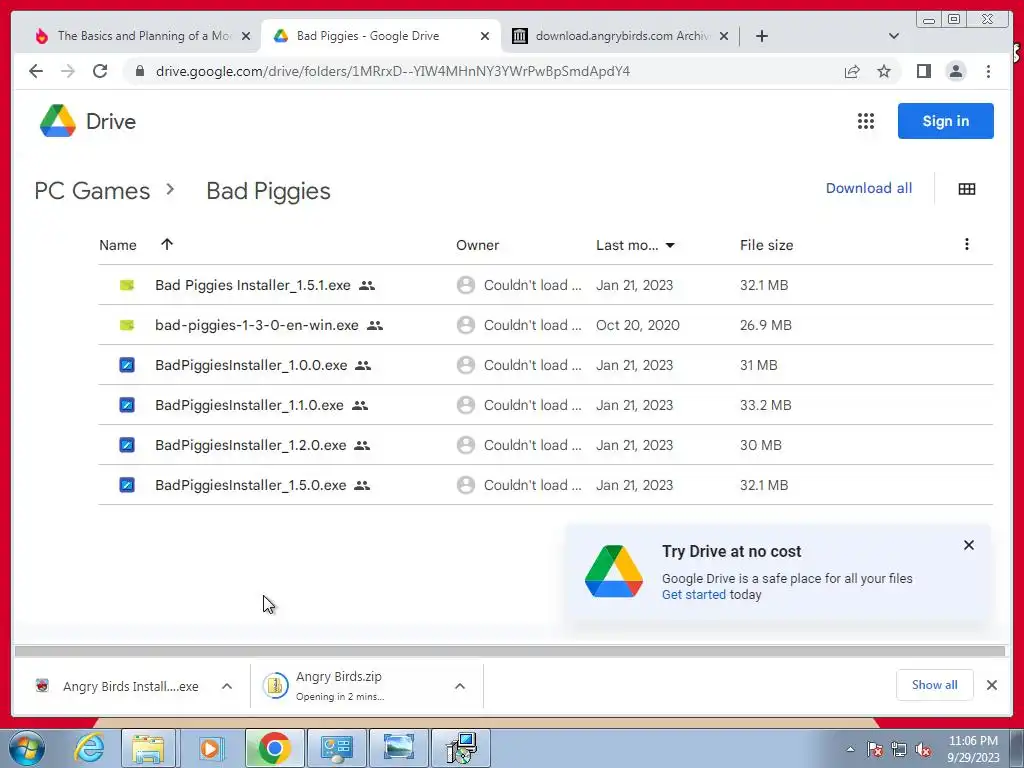
Task: Close the downloads bar
Action: tap(991, 685)
